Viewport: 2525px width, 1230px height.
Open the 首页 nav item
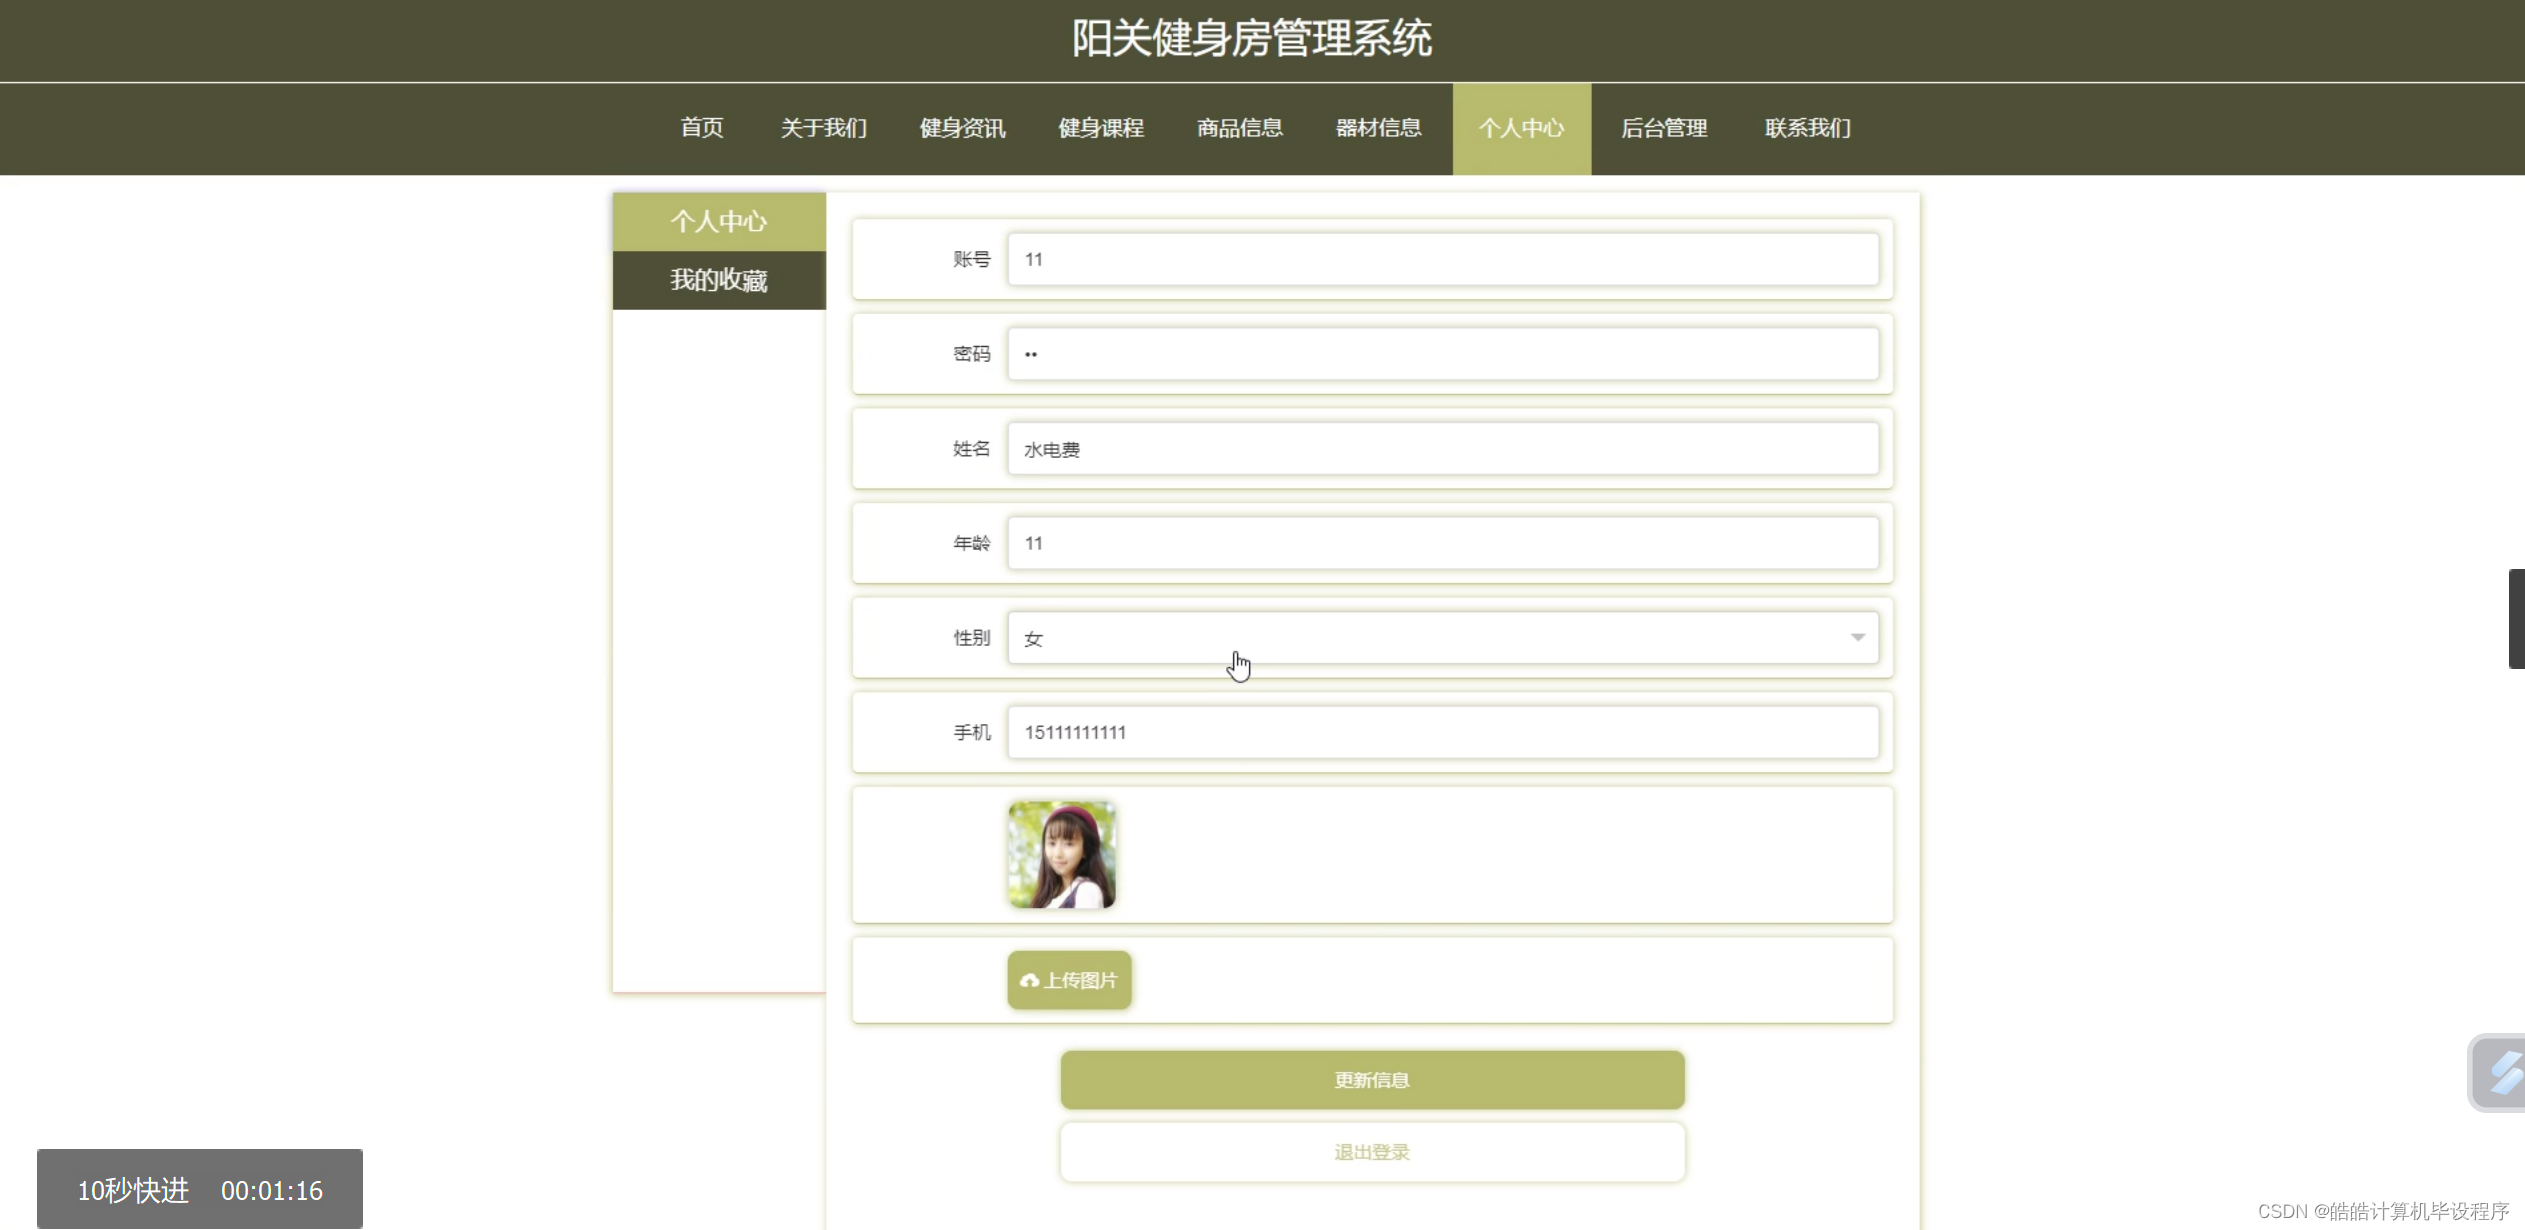(701, 128)
